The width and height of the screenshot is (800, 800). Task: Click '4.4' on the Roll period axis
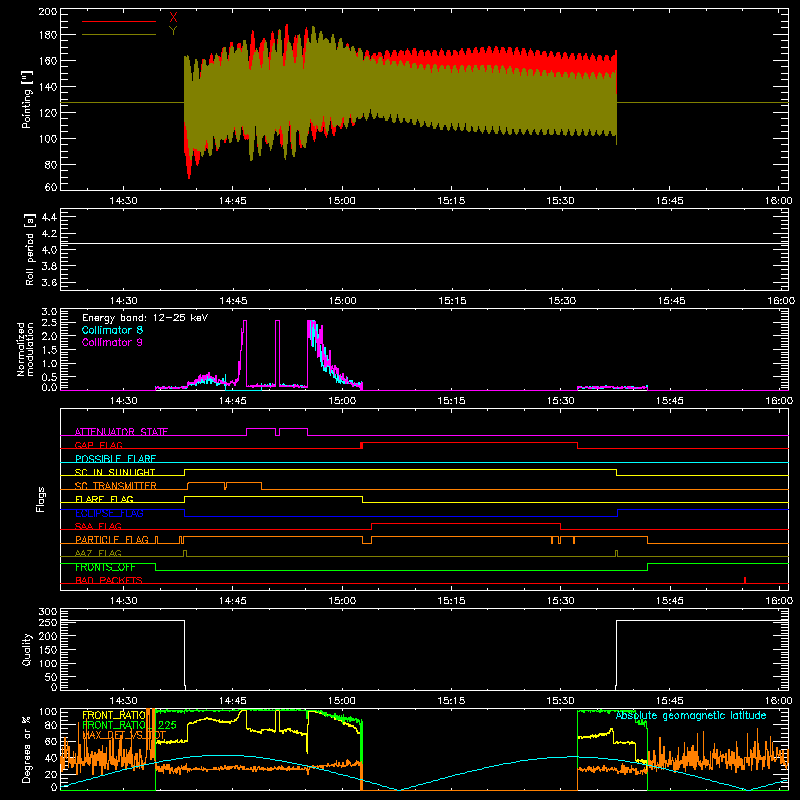click(49, 217)
